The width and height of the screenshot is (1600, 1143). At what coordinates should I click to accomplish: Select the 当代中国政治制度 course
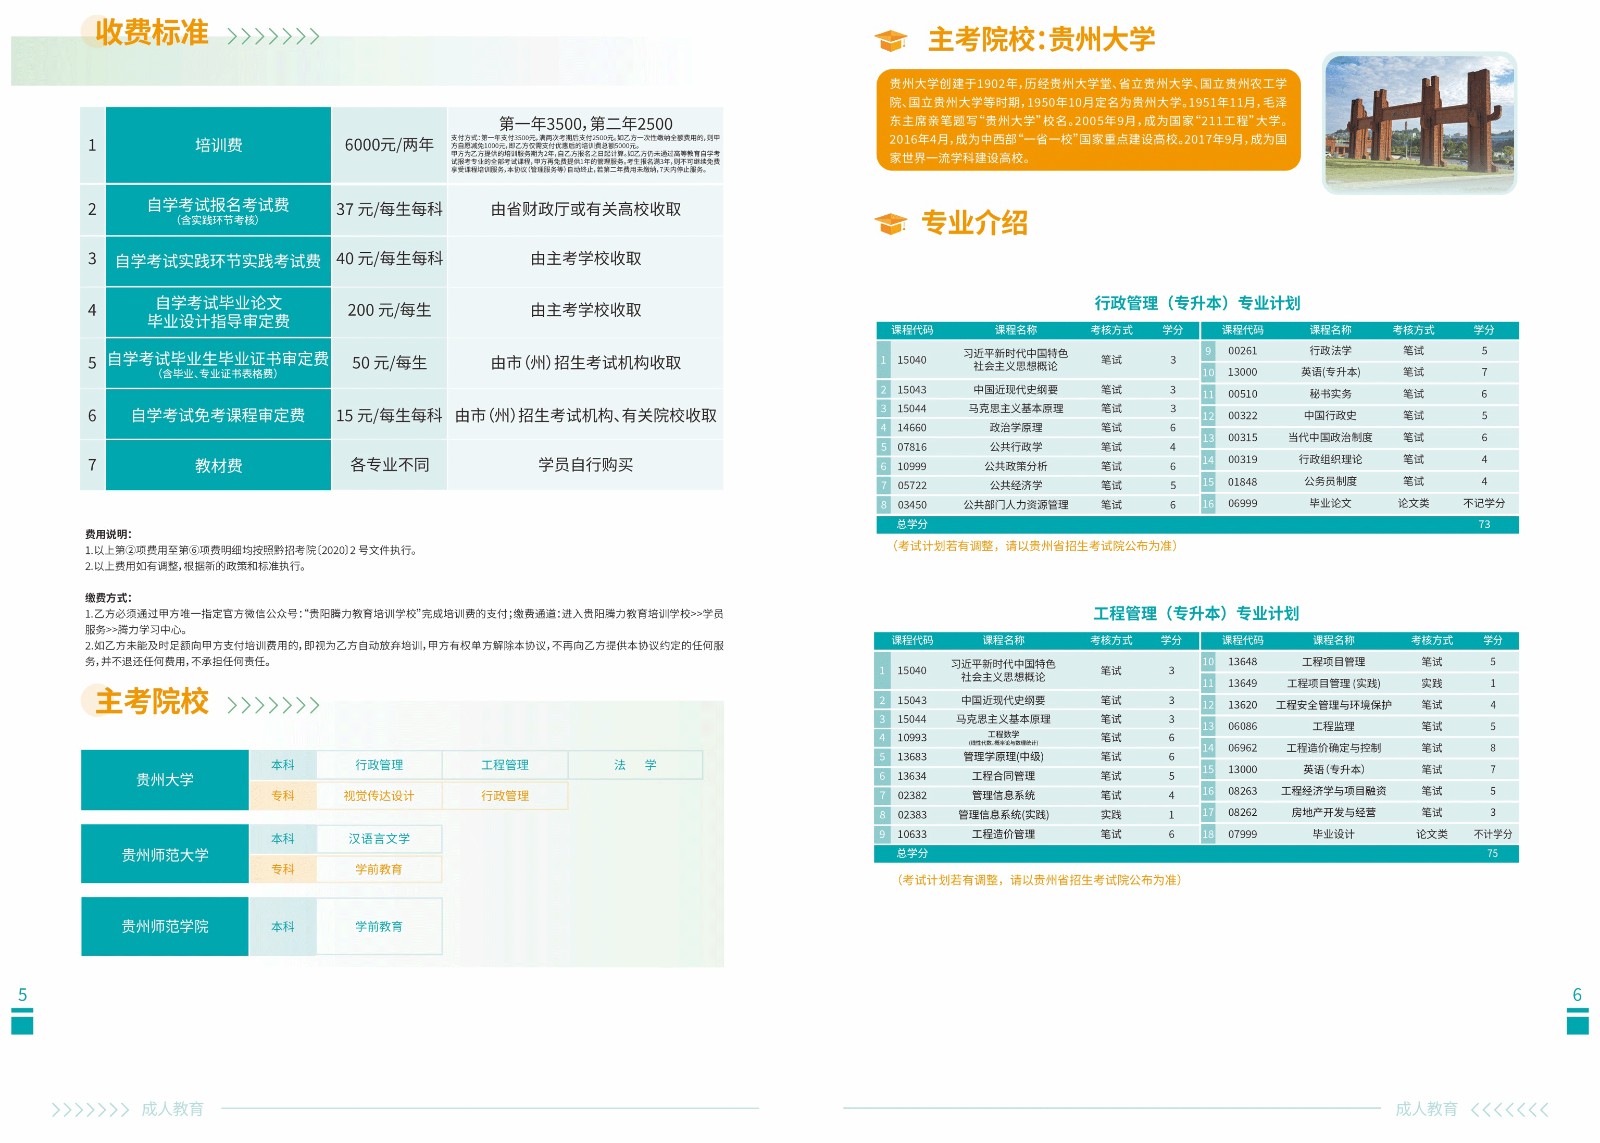pyautogui.click(x=1330, y=438)
